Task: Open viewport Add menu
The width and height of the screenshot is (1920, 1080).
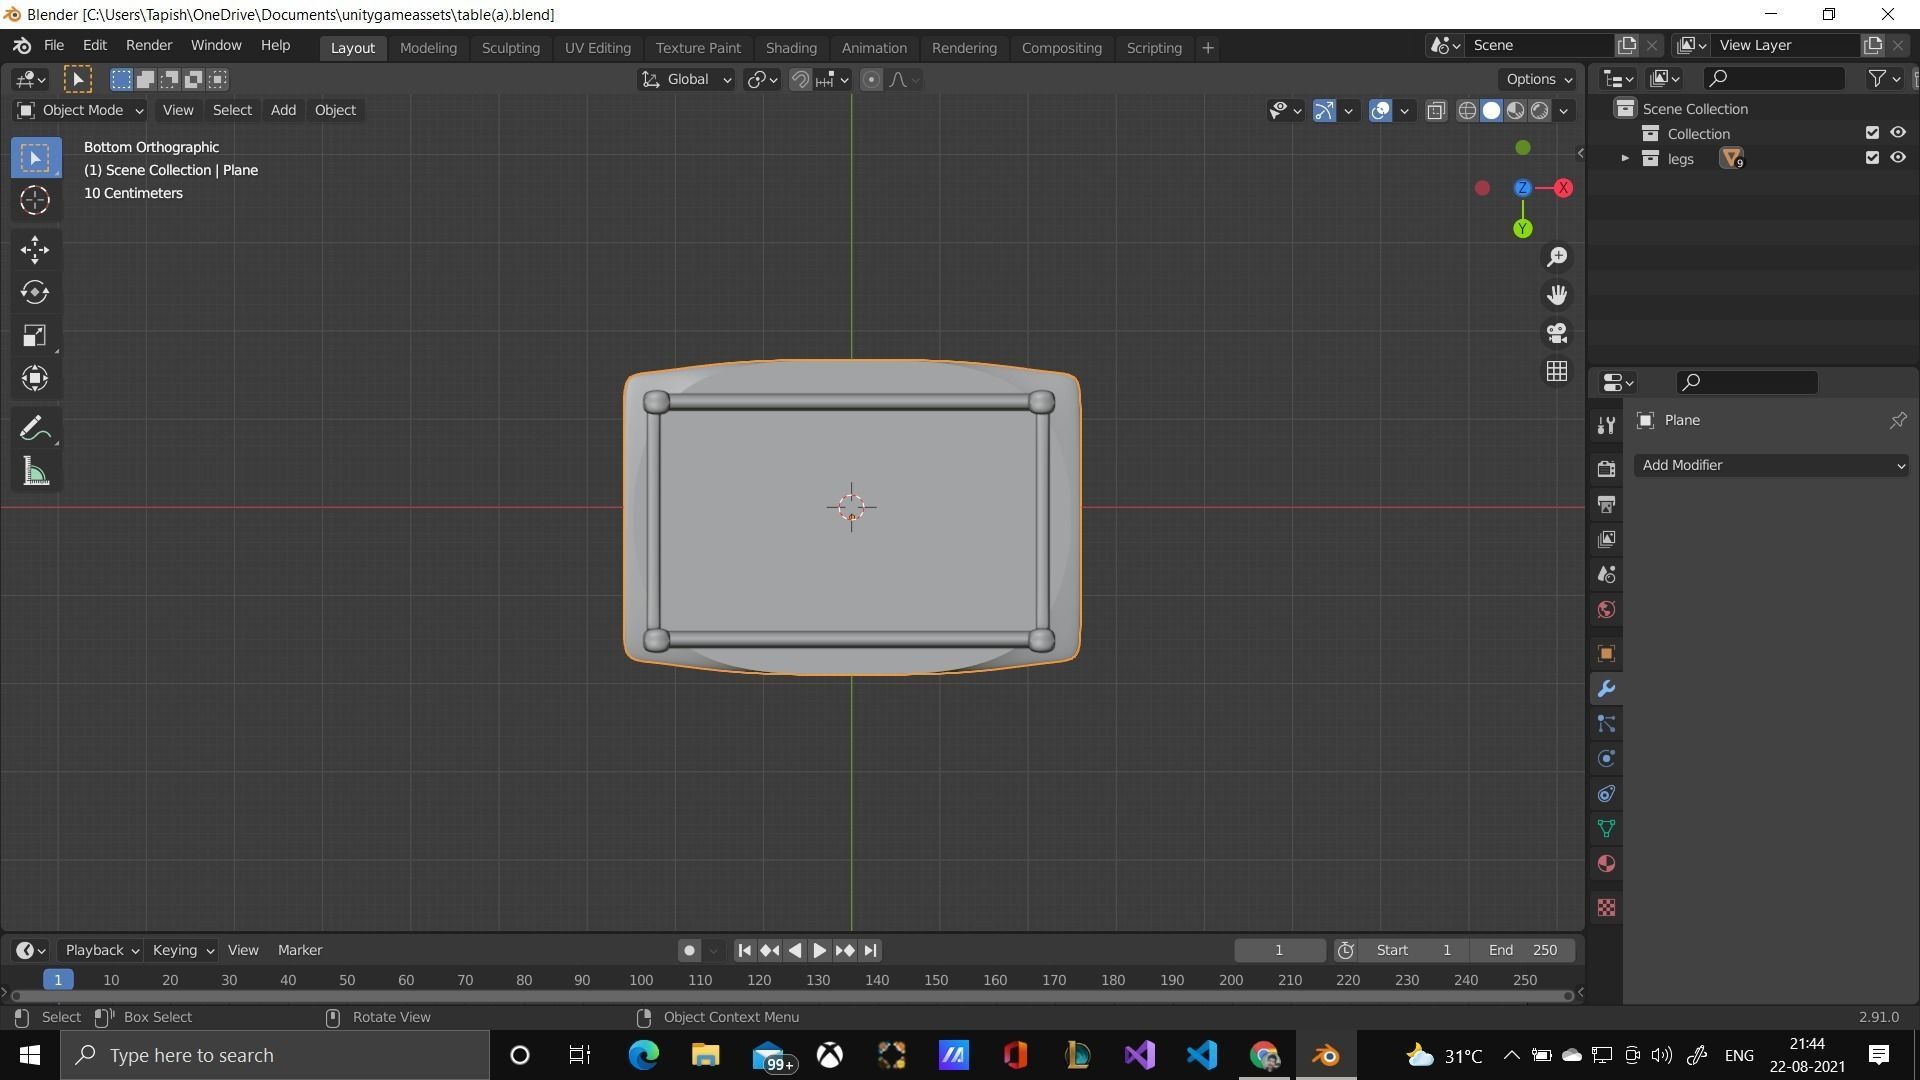Action: coord(283,110)
